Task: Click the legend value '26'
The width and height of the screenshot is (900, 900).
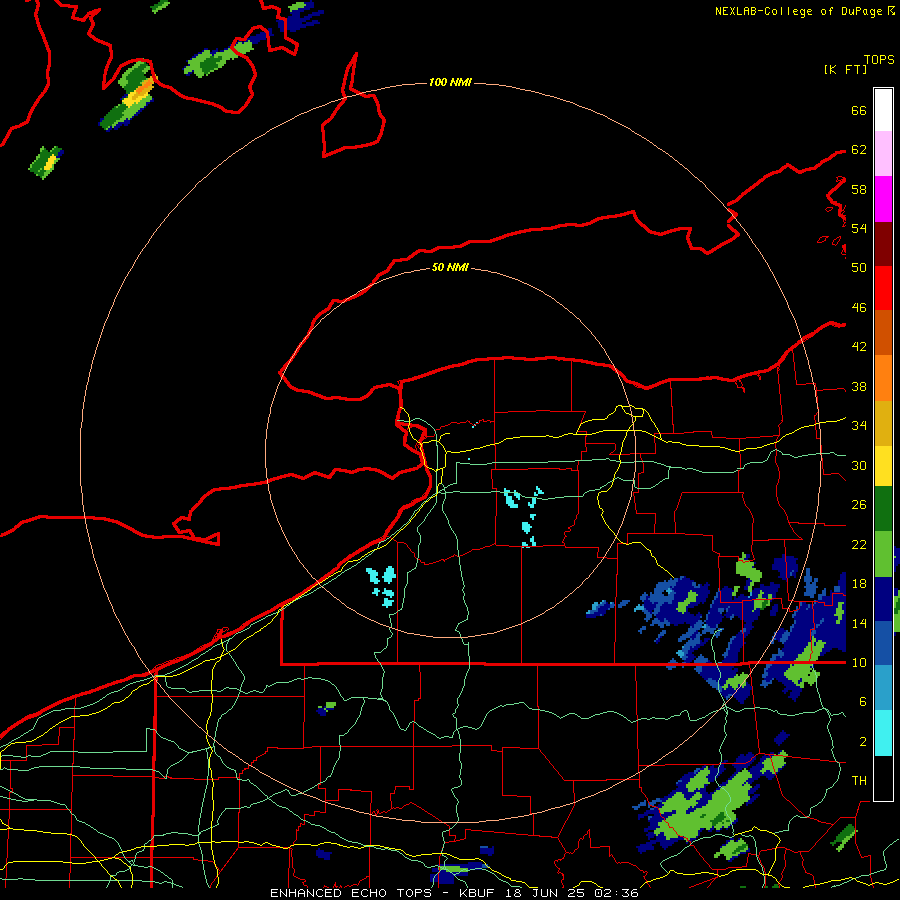Action: pos(859,505)
